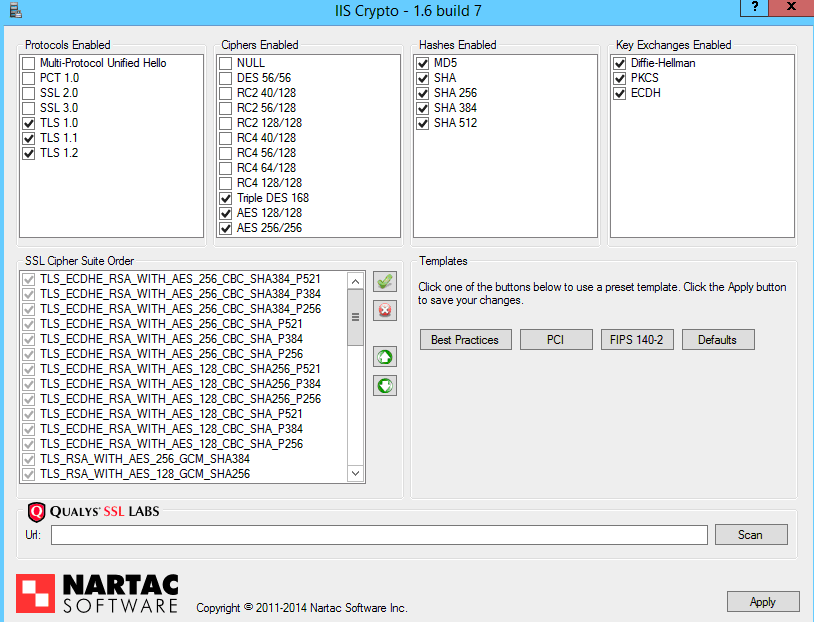
Task: Click the Nartac Software logo
Action: point(97,592)
